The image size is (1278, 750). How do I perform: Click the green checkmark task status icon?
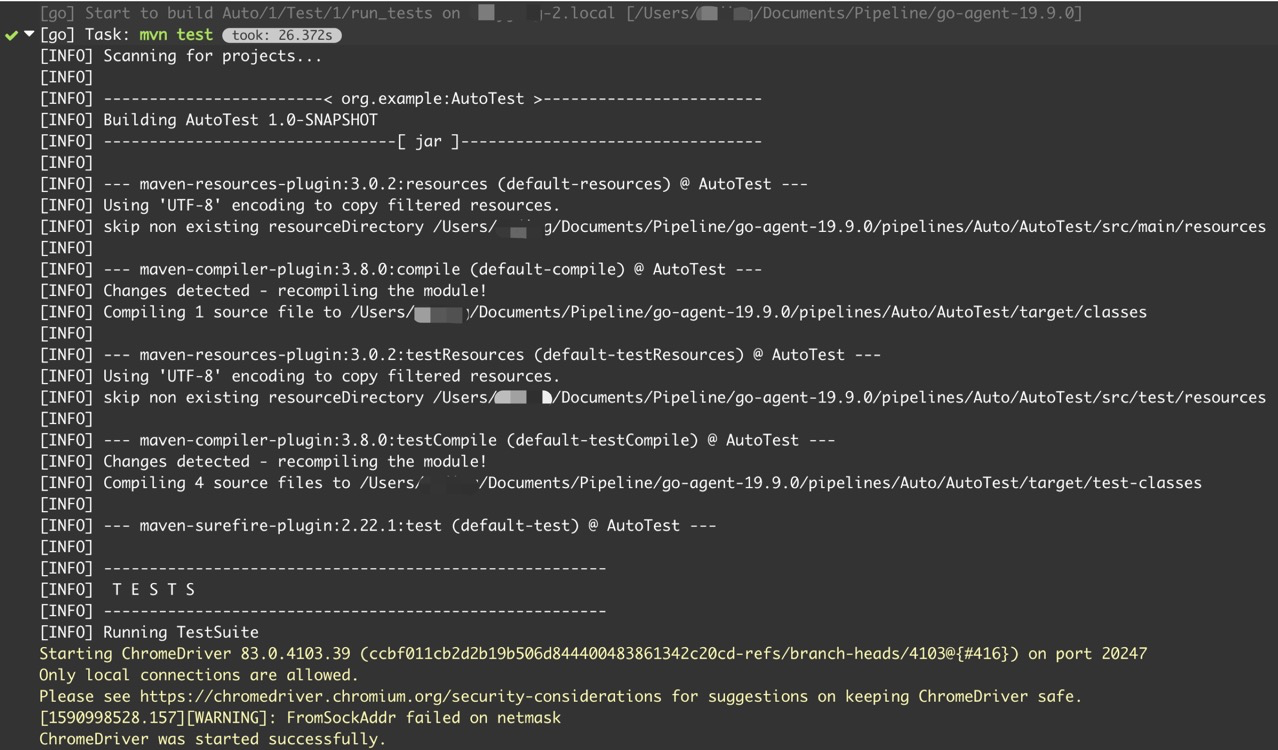pos(11,35)
